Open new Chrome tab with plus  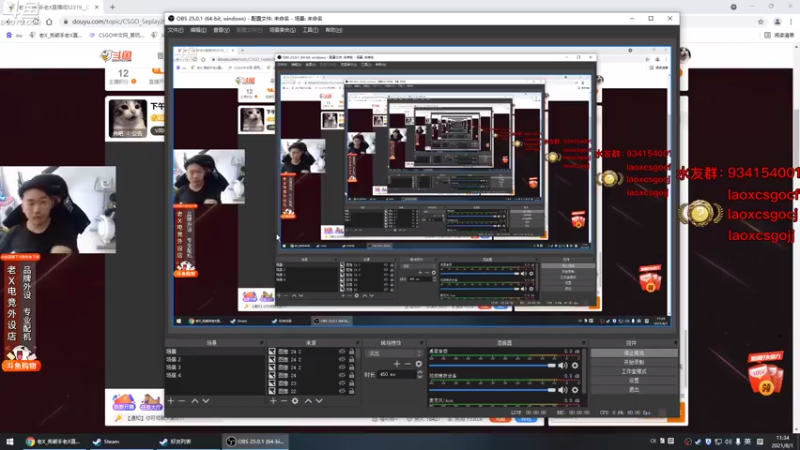click(112, 7)
